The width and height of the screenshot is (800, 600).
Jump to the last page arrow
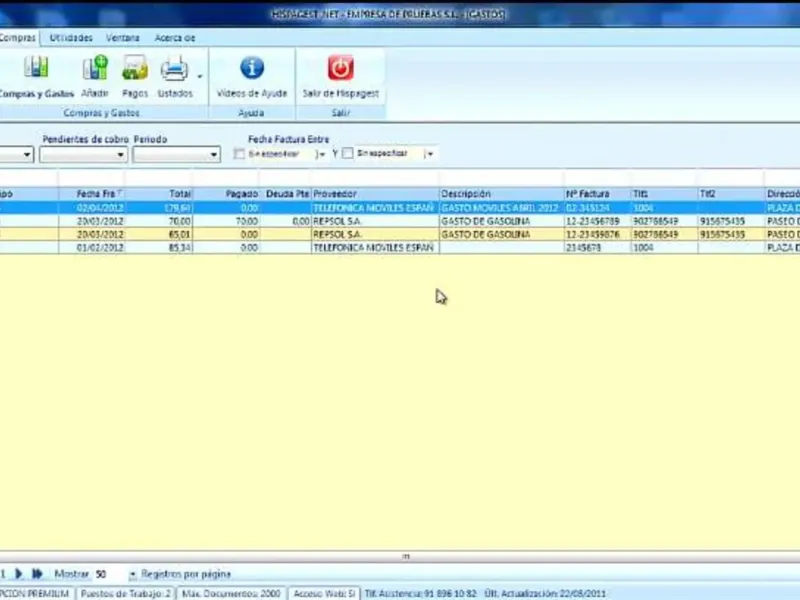coord(37,574)
